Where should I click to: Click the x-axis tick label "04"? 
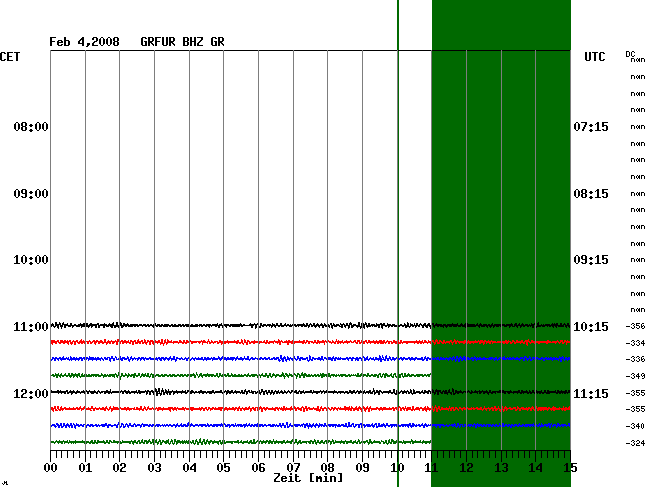point(189,467)
